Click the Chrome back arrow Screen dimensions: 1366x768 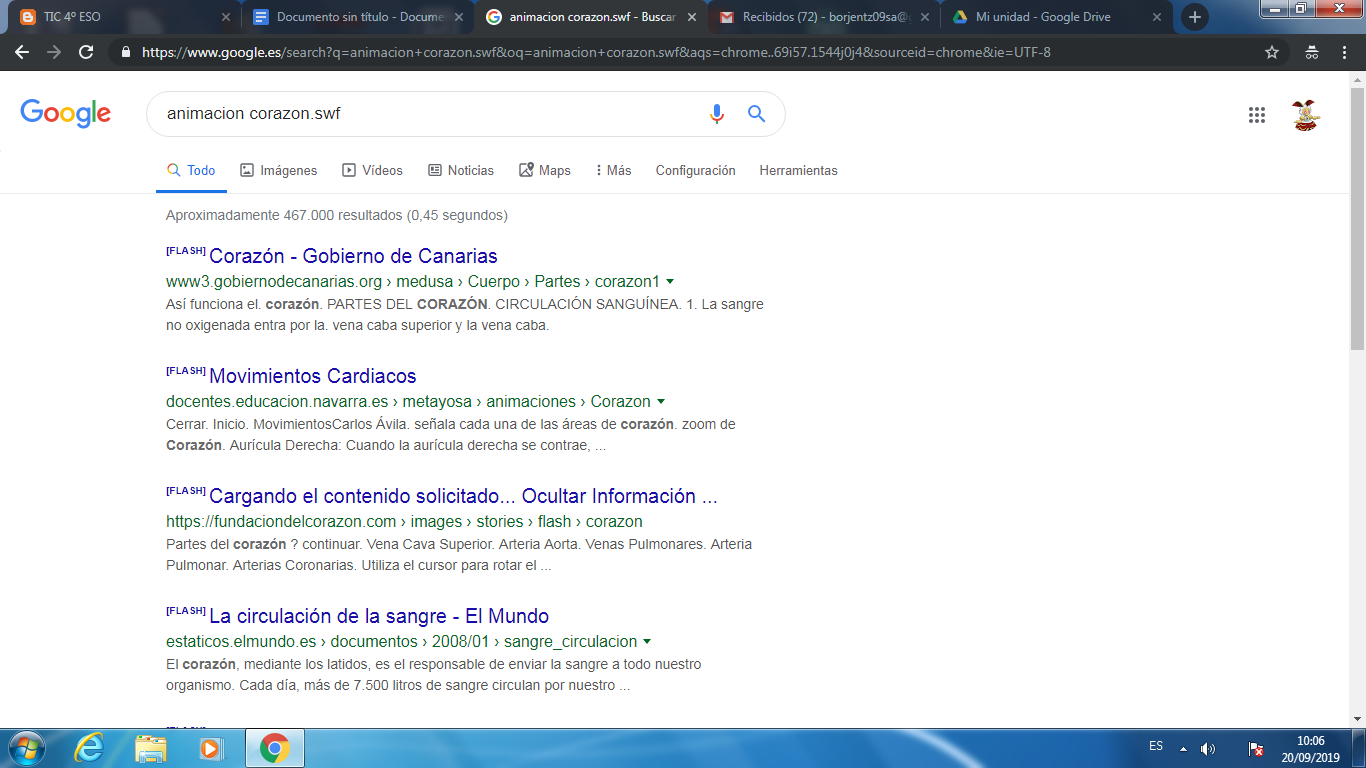[x=22, y=53]
